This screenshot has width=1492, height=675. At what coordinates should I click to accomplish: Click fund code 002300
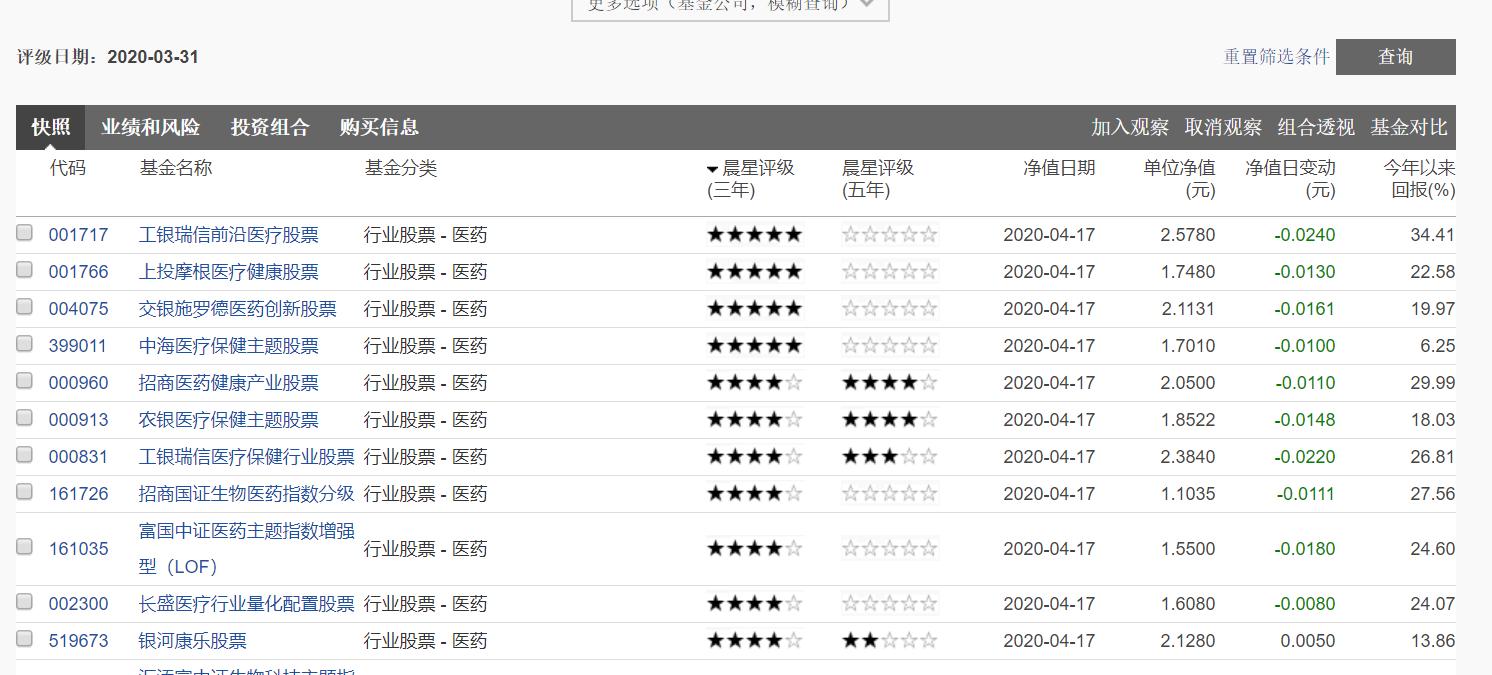tap(78, 604)
